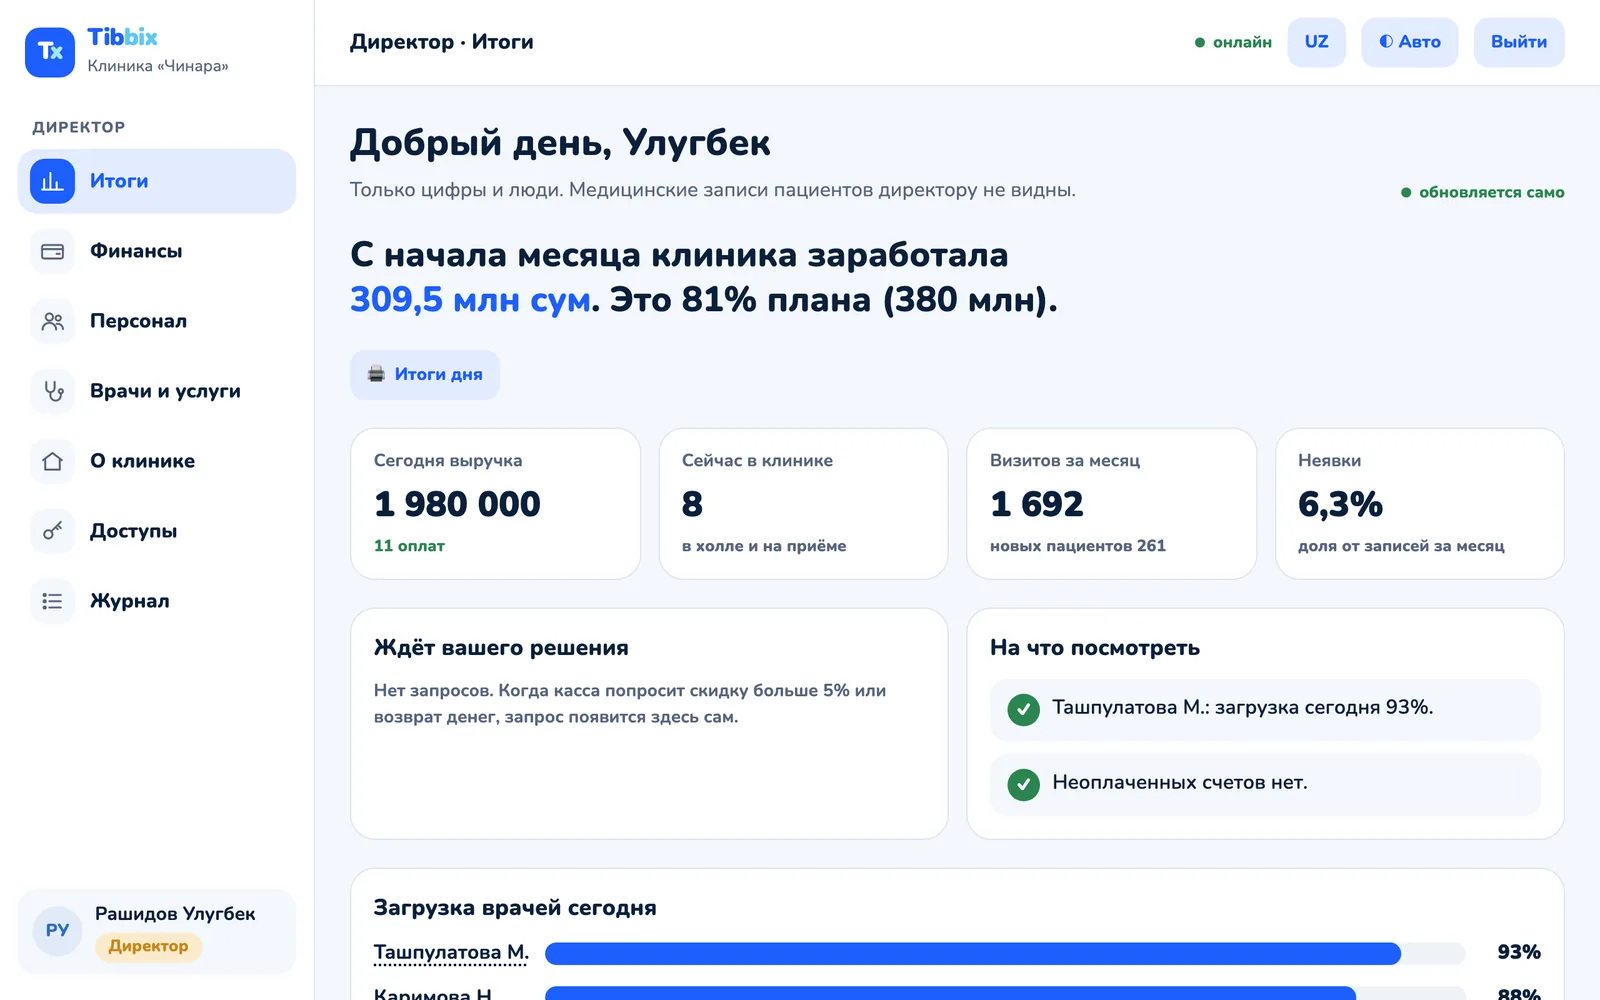Click Ташпулатова М. 93% load bar
The width and height of the screenshot is (1600, 1000).
[1005, 953]
